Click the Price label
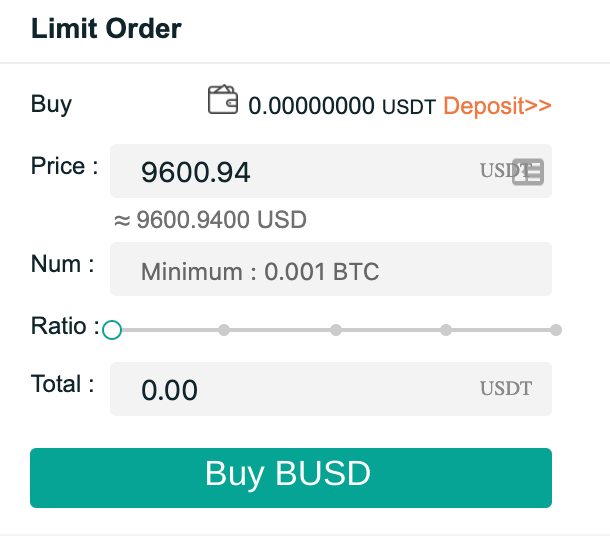610x536 pixels. (65, 166)
